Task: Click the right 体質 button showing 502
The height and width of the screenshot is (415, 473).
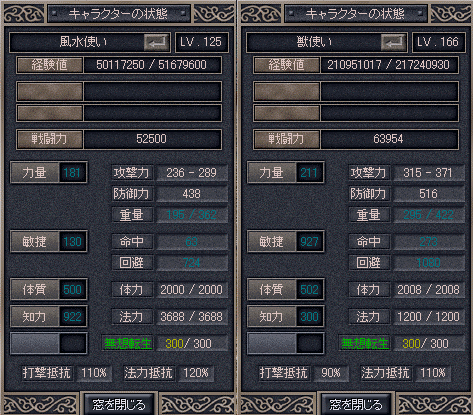Action: 272,289
